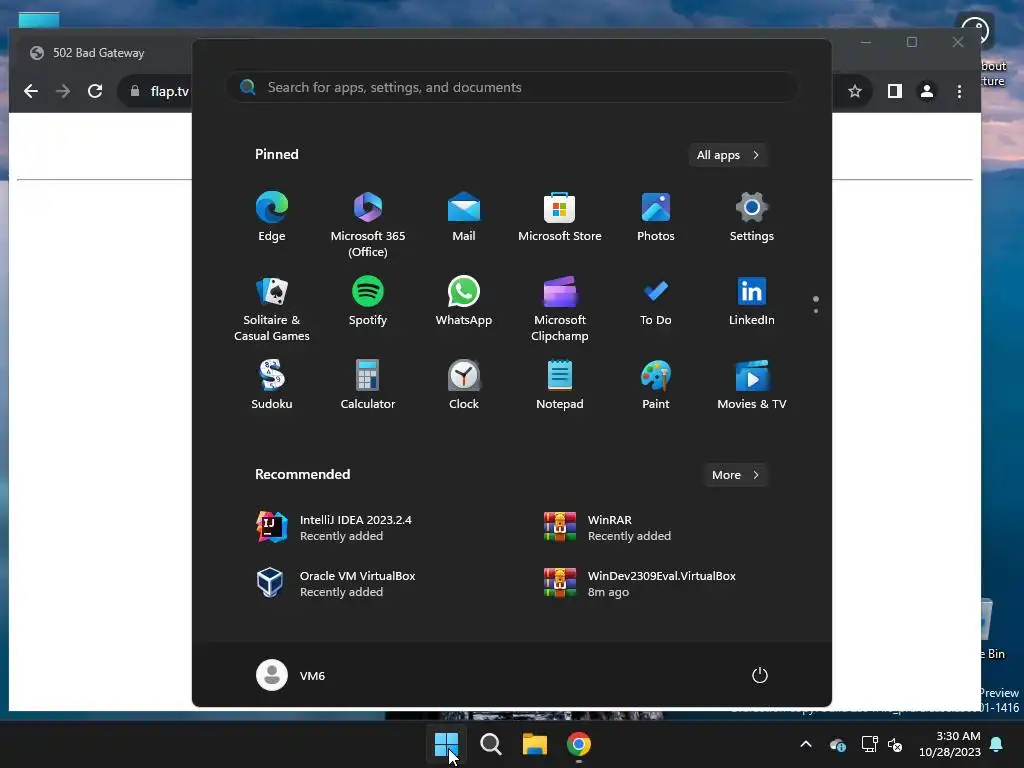Reload the page in Chrome
Screen dimensions: 1024x768
pyautogui.click(x=95, y=91)
